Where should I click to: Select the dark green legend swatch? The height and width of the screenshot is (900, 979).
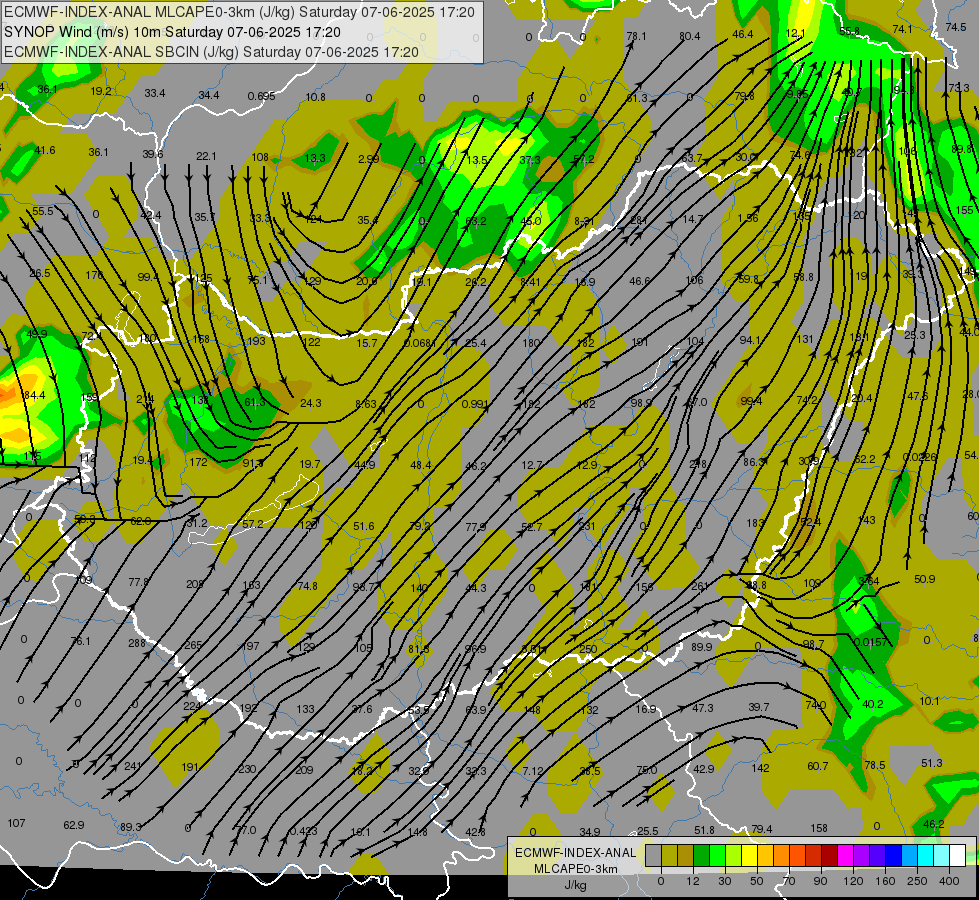tap(701, 855)
